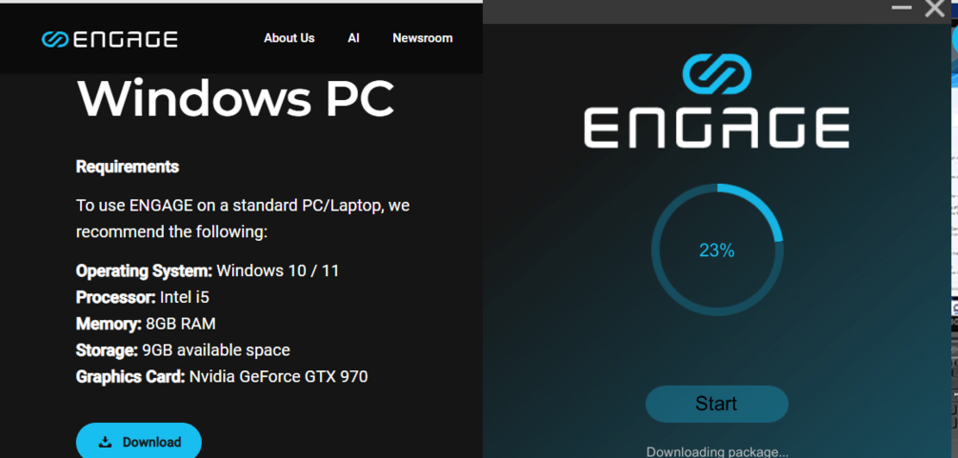Close the ENGAGE installer window

(x=935, y=9)
